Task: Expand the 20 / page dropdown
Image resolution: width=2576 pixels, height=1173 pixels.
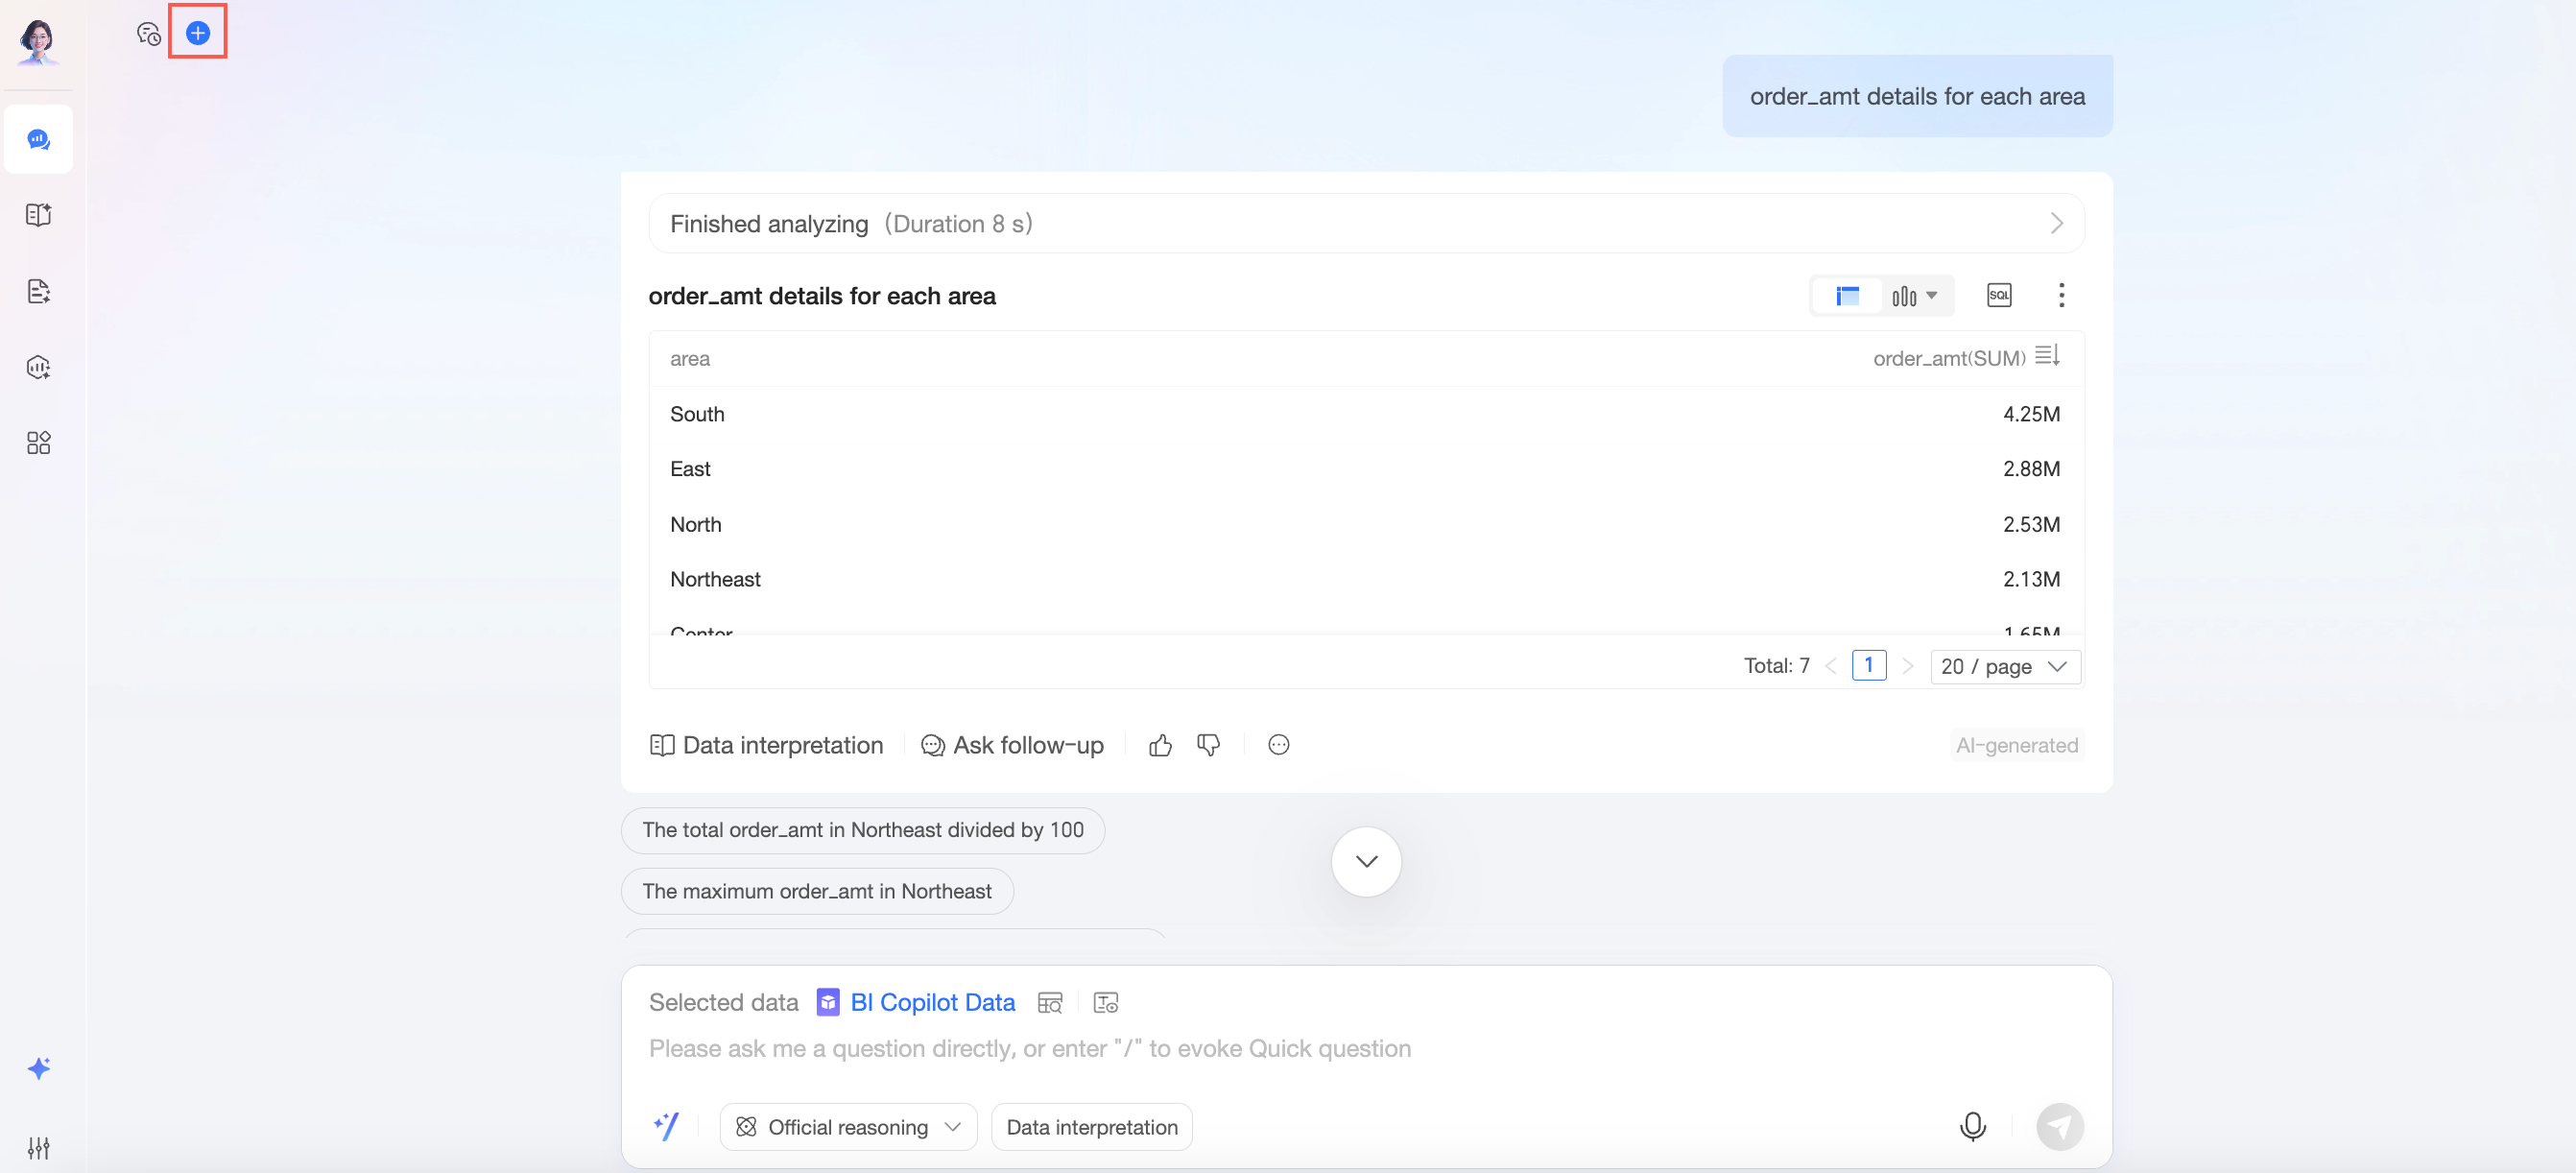Action: pyautogui.click(x=2004, y=666)
